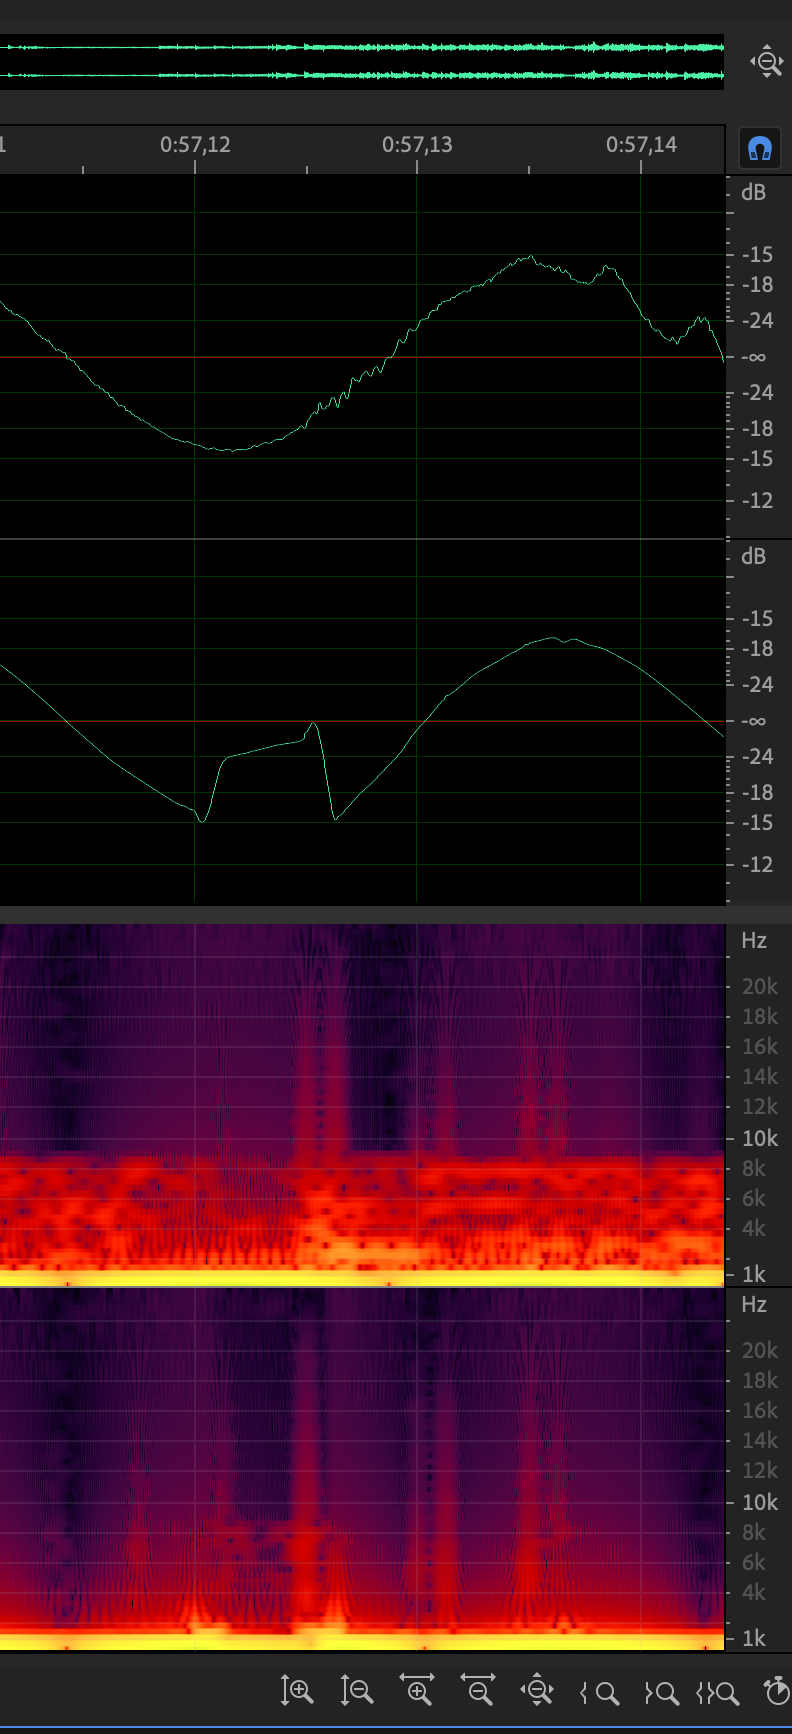The height and width of the screenshot is (1734, 792).
Task: Select Zoom In at In Point
Action: click(x=599, y=1692)
